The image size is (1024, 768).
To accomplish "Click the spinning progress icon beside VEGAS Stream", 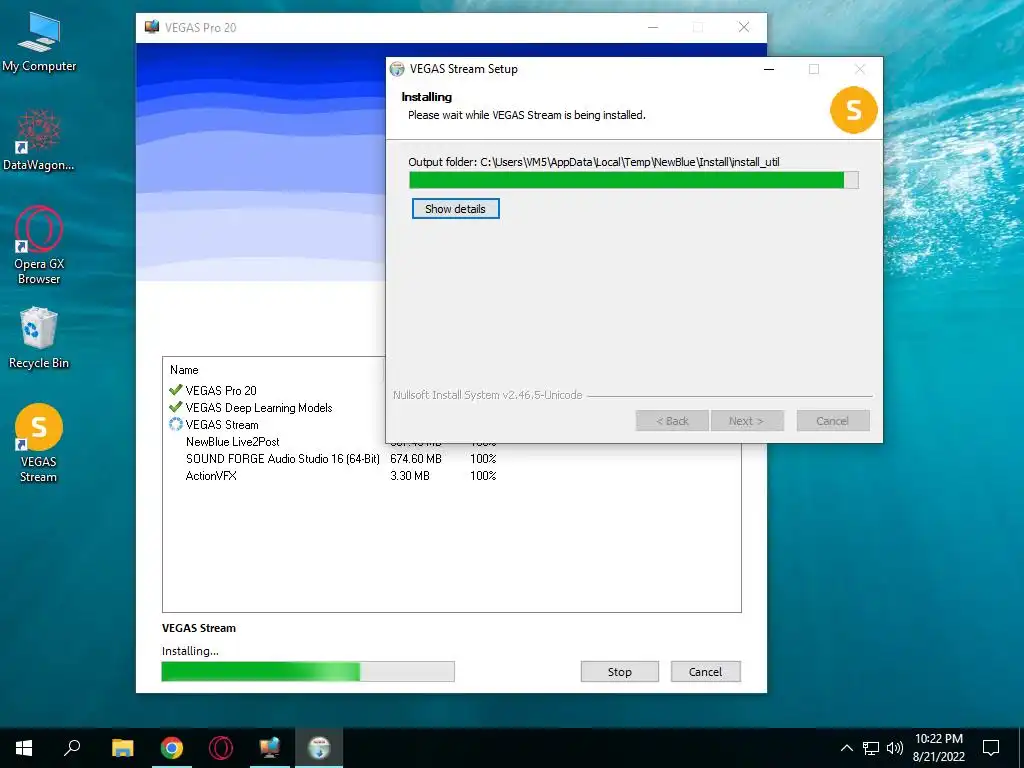I will [175, 424].
